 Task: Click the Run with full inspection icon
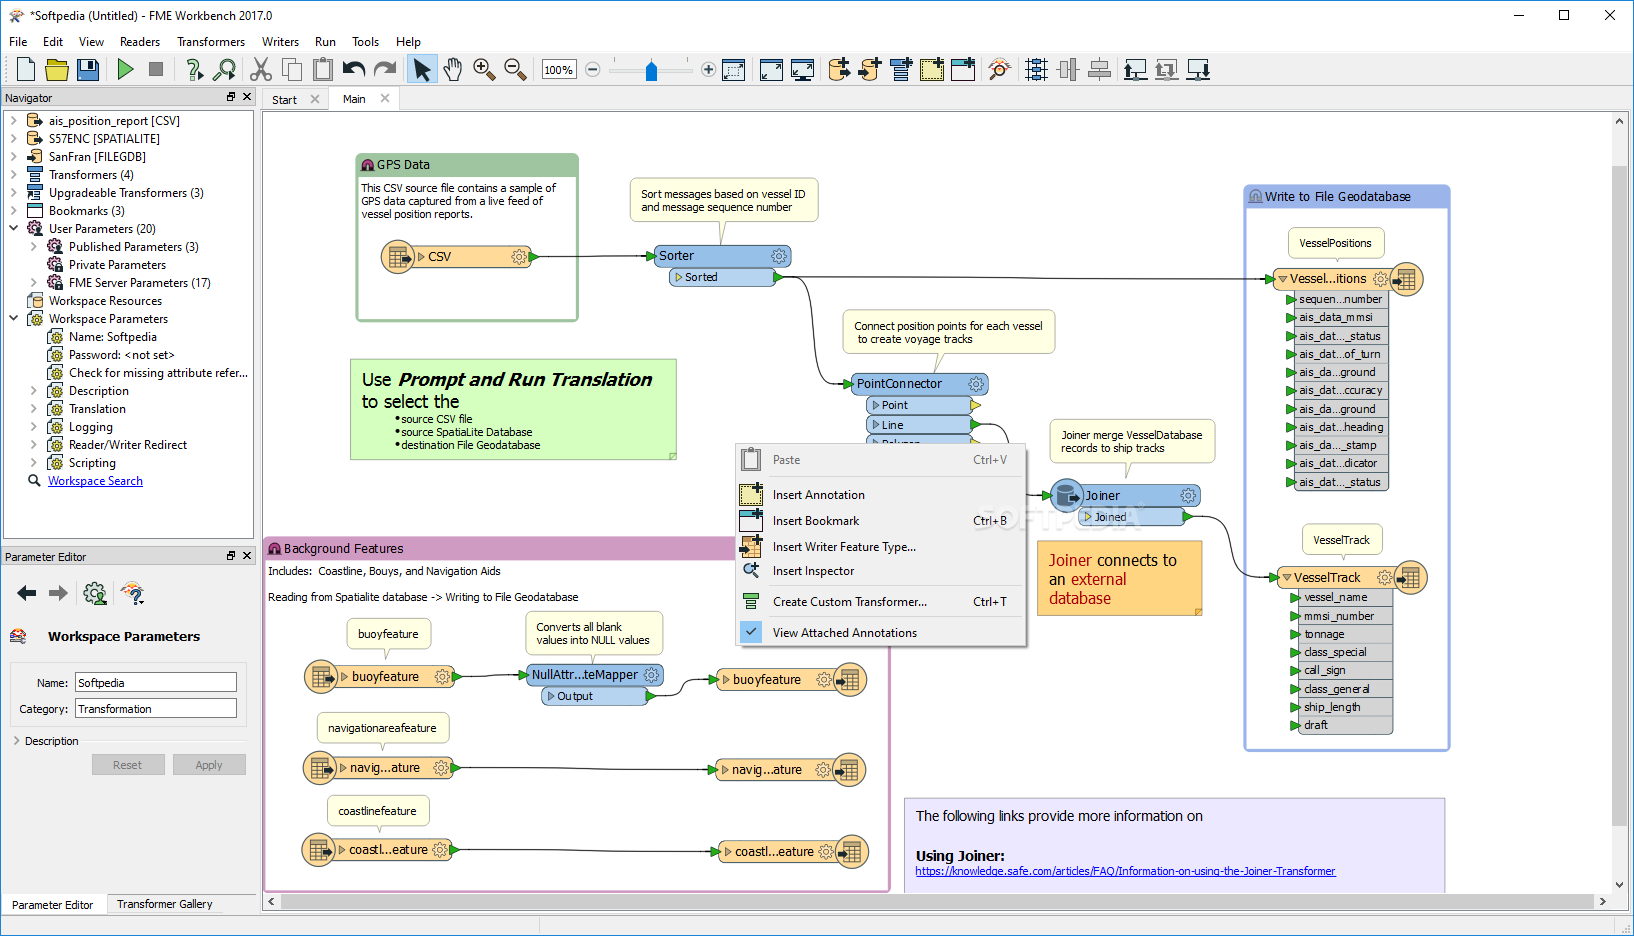pos(225,69)
